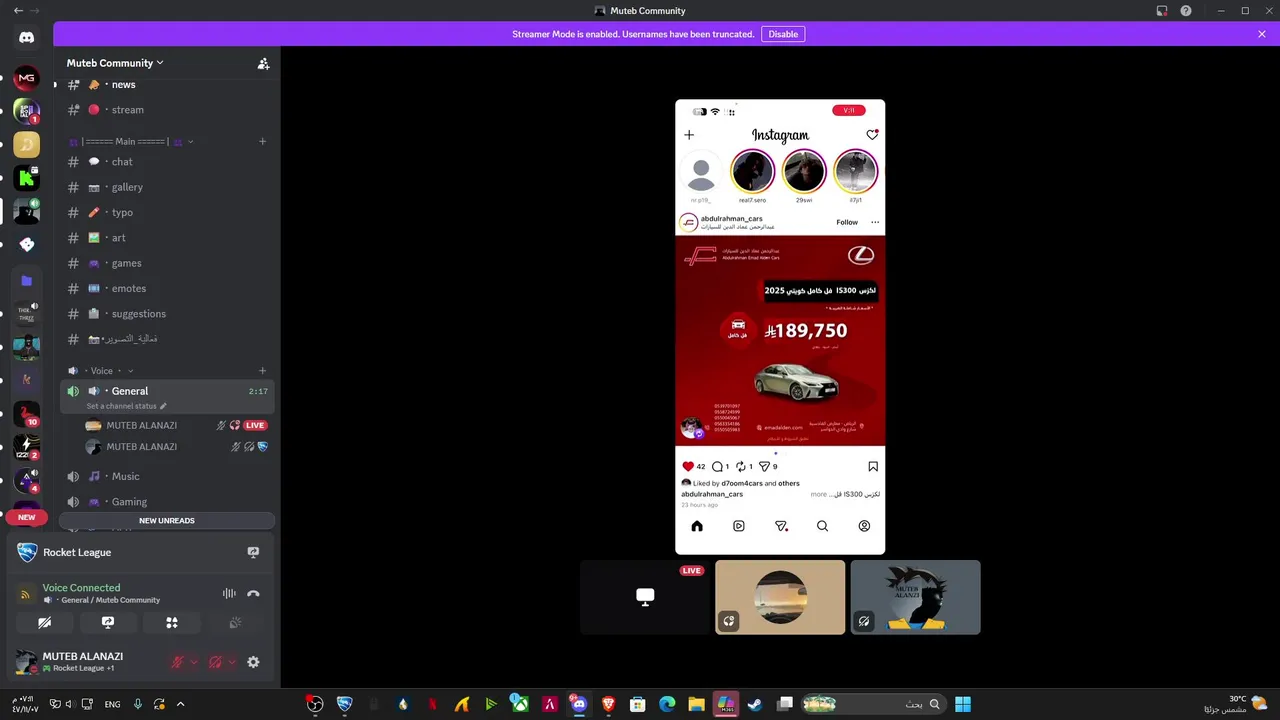Open ENG language switcher in system tray
Viewport: 1280px width, 720px height.
[x=112, y=704]
